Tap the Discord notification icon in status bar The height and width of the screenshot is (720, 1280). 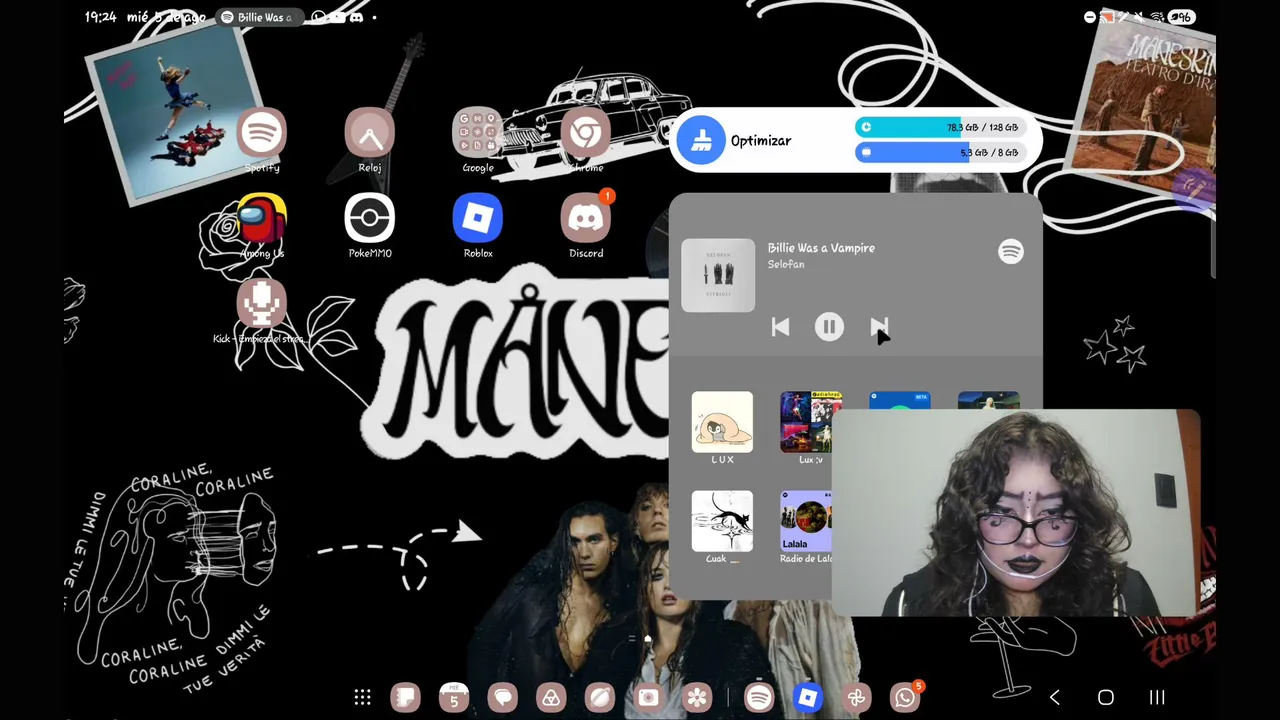(x=357, y=17)
